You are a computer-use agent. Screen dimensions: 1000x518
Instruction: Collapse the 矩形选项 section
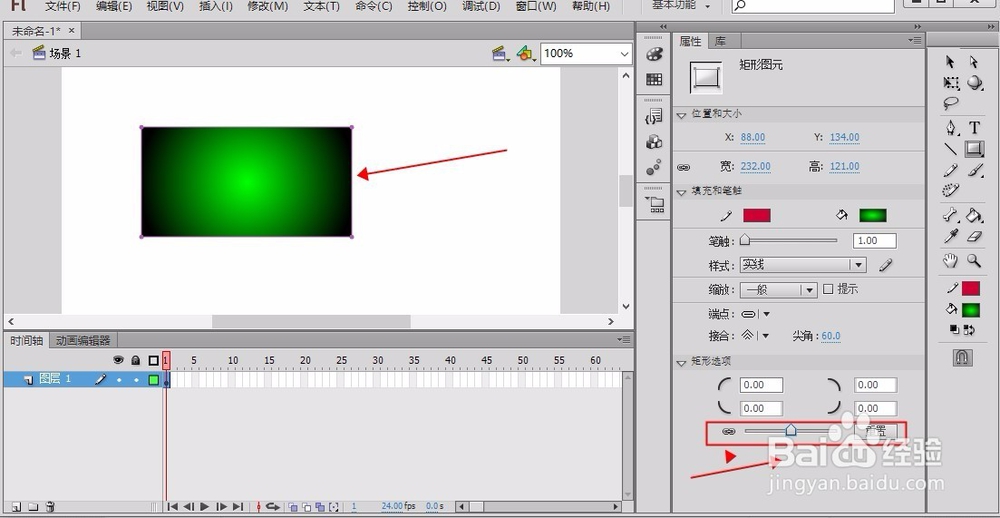[681, 362]
